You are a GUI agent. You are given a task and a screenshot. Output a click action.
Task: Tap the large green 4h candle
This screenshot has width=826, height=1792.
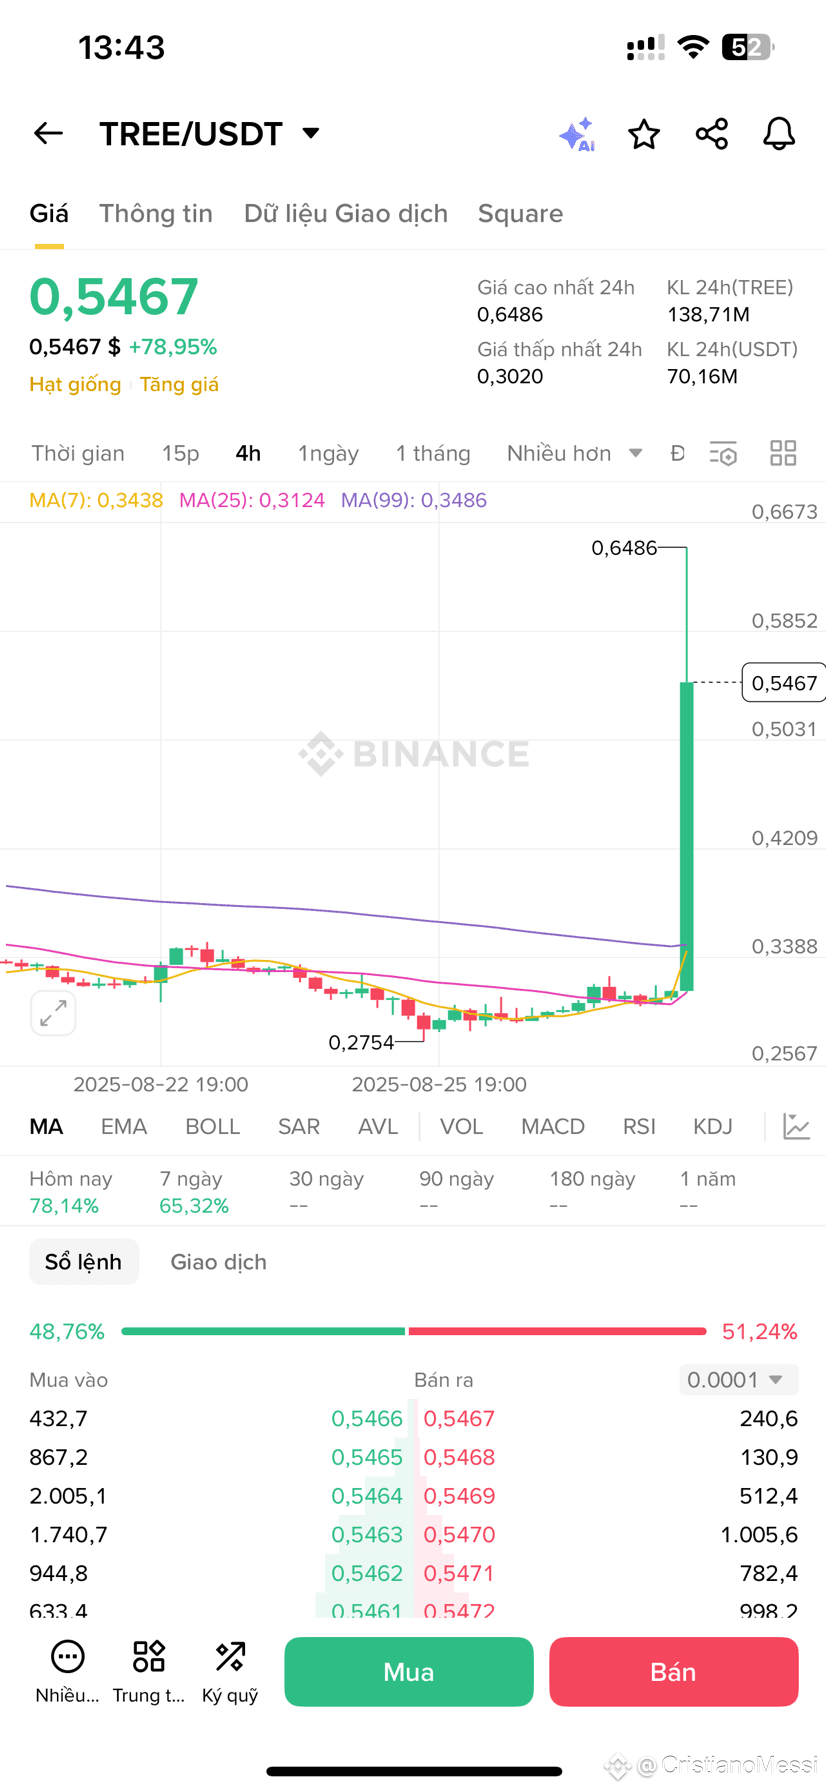(x=687, y=836)
